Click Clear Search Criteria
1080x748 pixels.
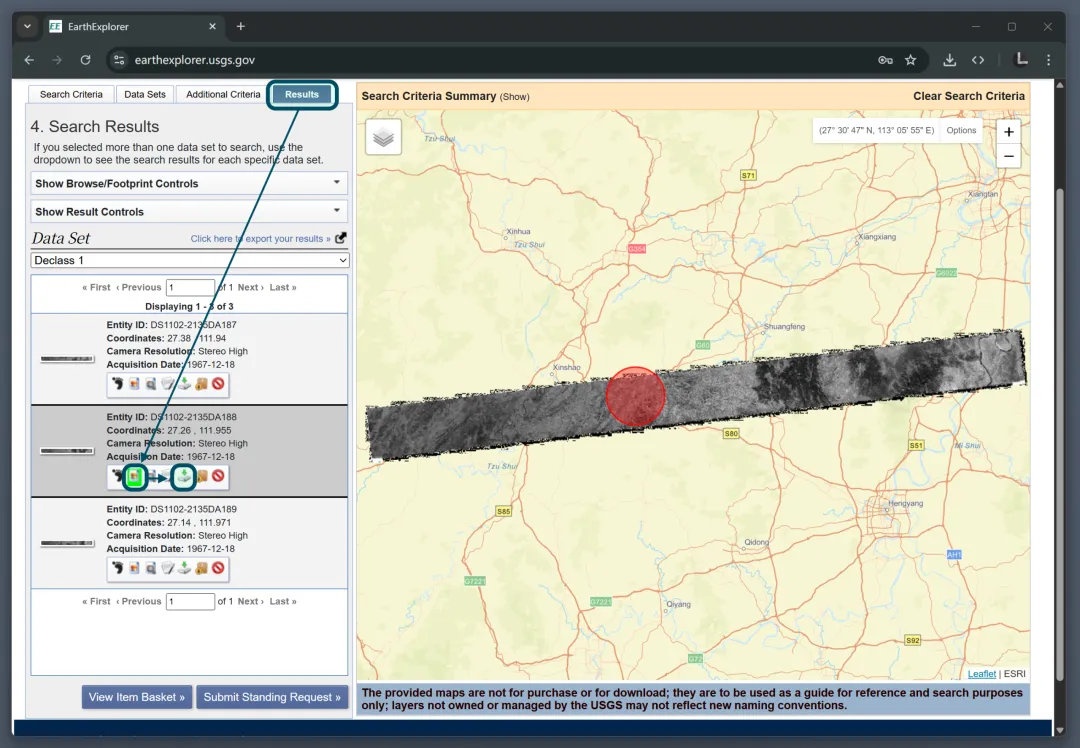tap(968, 96)
